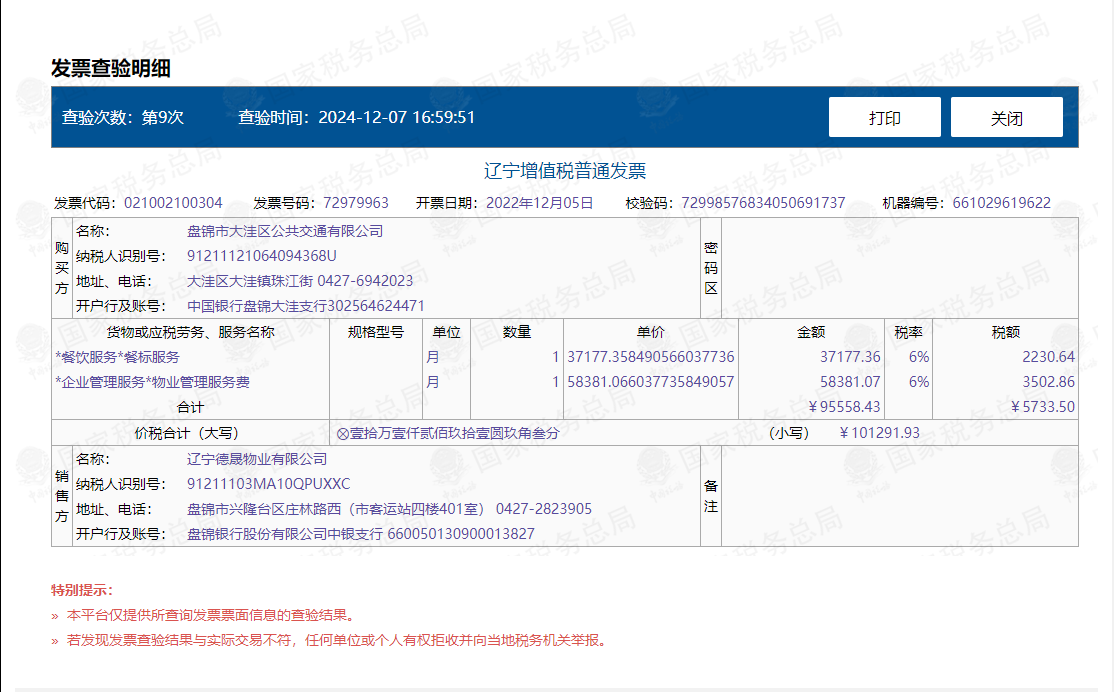Click the 税率 column header
The image size is (1114, 692).
908,332
